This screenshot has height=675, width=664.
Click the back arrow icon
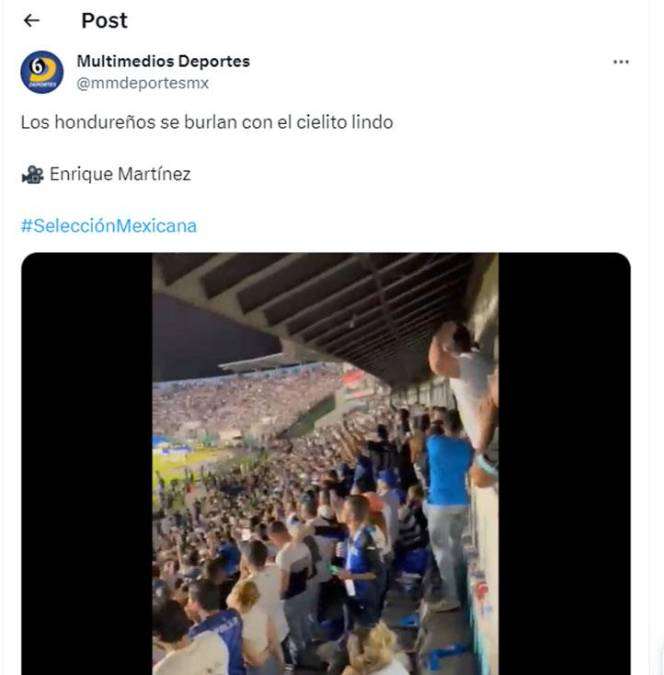[x=31, y=20]
